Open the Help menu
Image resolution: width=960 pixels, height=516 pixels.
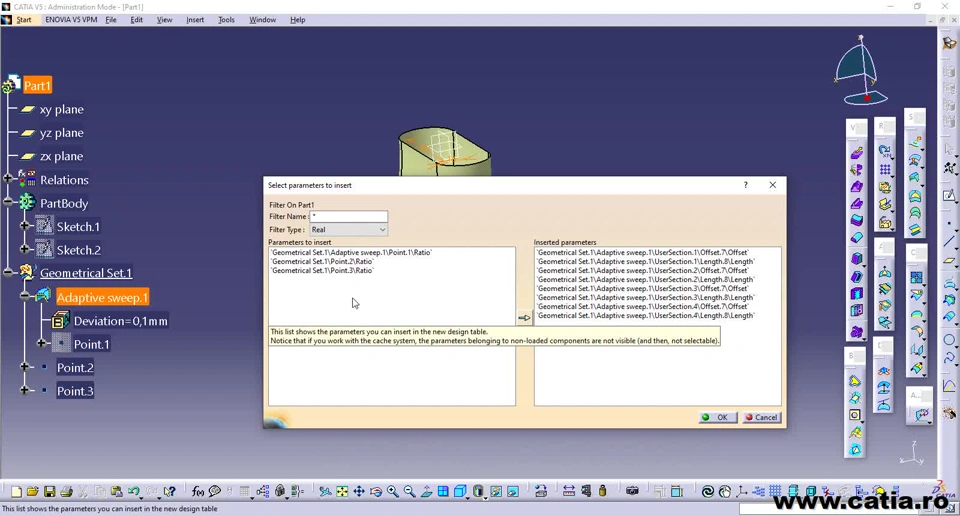point(298,20)
